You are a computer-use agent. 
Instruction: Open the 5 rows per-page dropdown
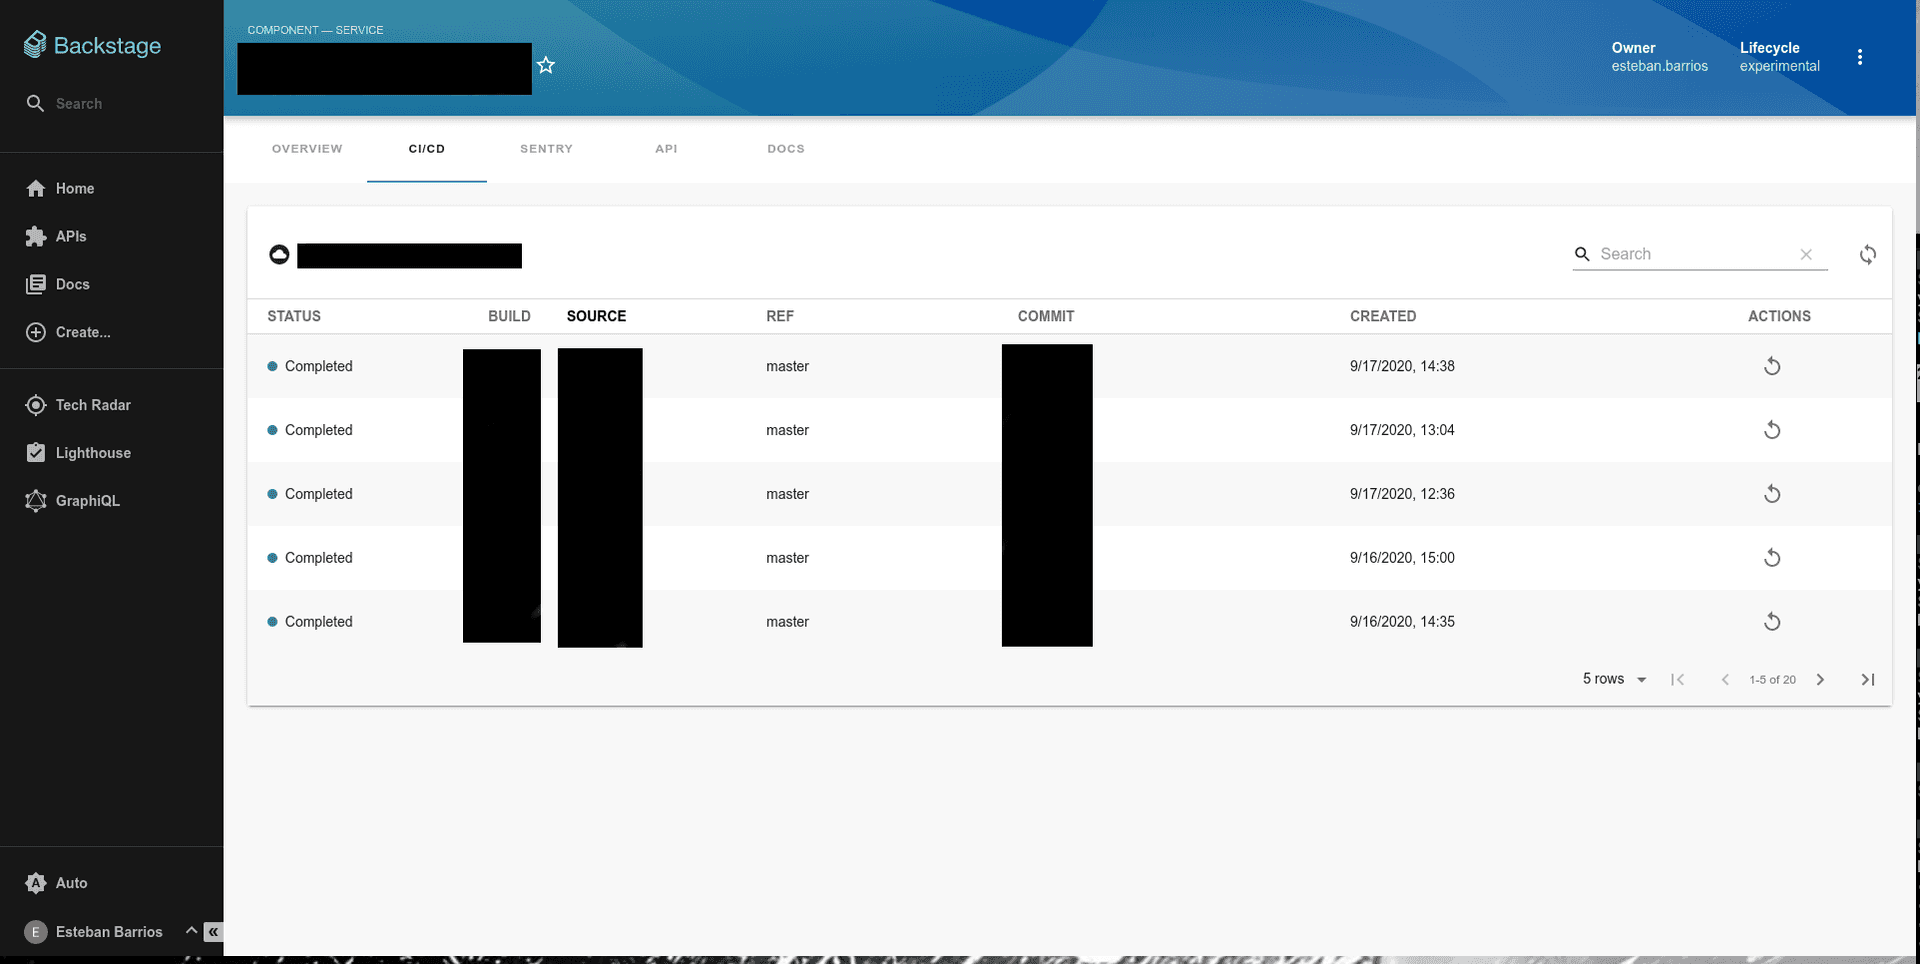tap(1614, 679)
